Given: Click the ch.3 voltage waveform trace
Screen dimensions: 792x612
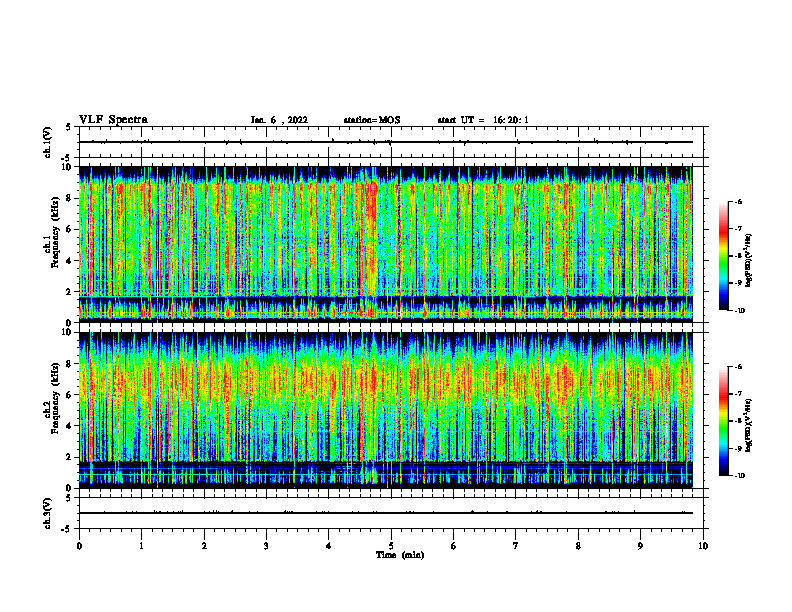Looking at the screenshot, I should tap(386, 513).
